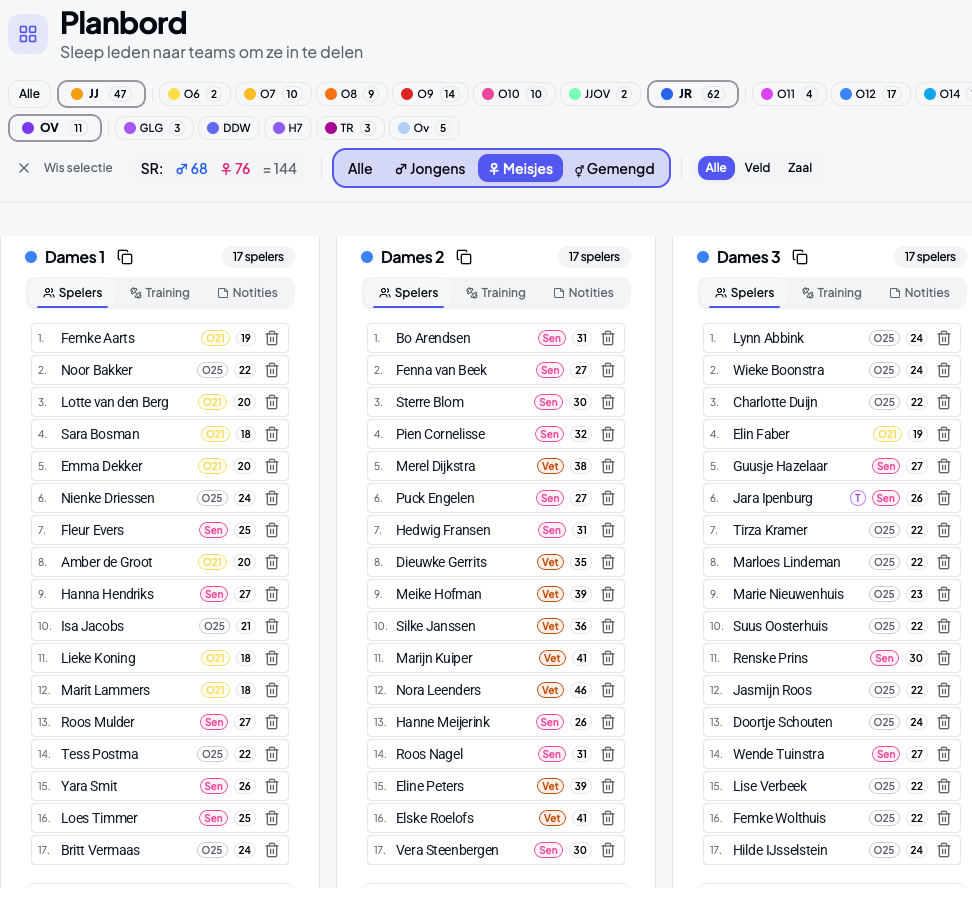This screenshot has width=972, height=903.
Task: Toggle the Veld filter option
Action: [757, 168]
